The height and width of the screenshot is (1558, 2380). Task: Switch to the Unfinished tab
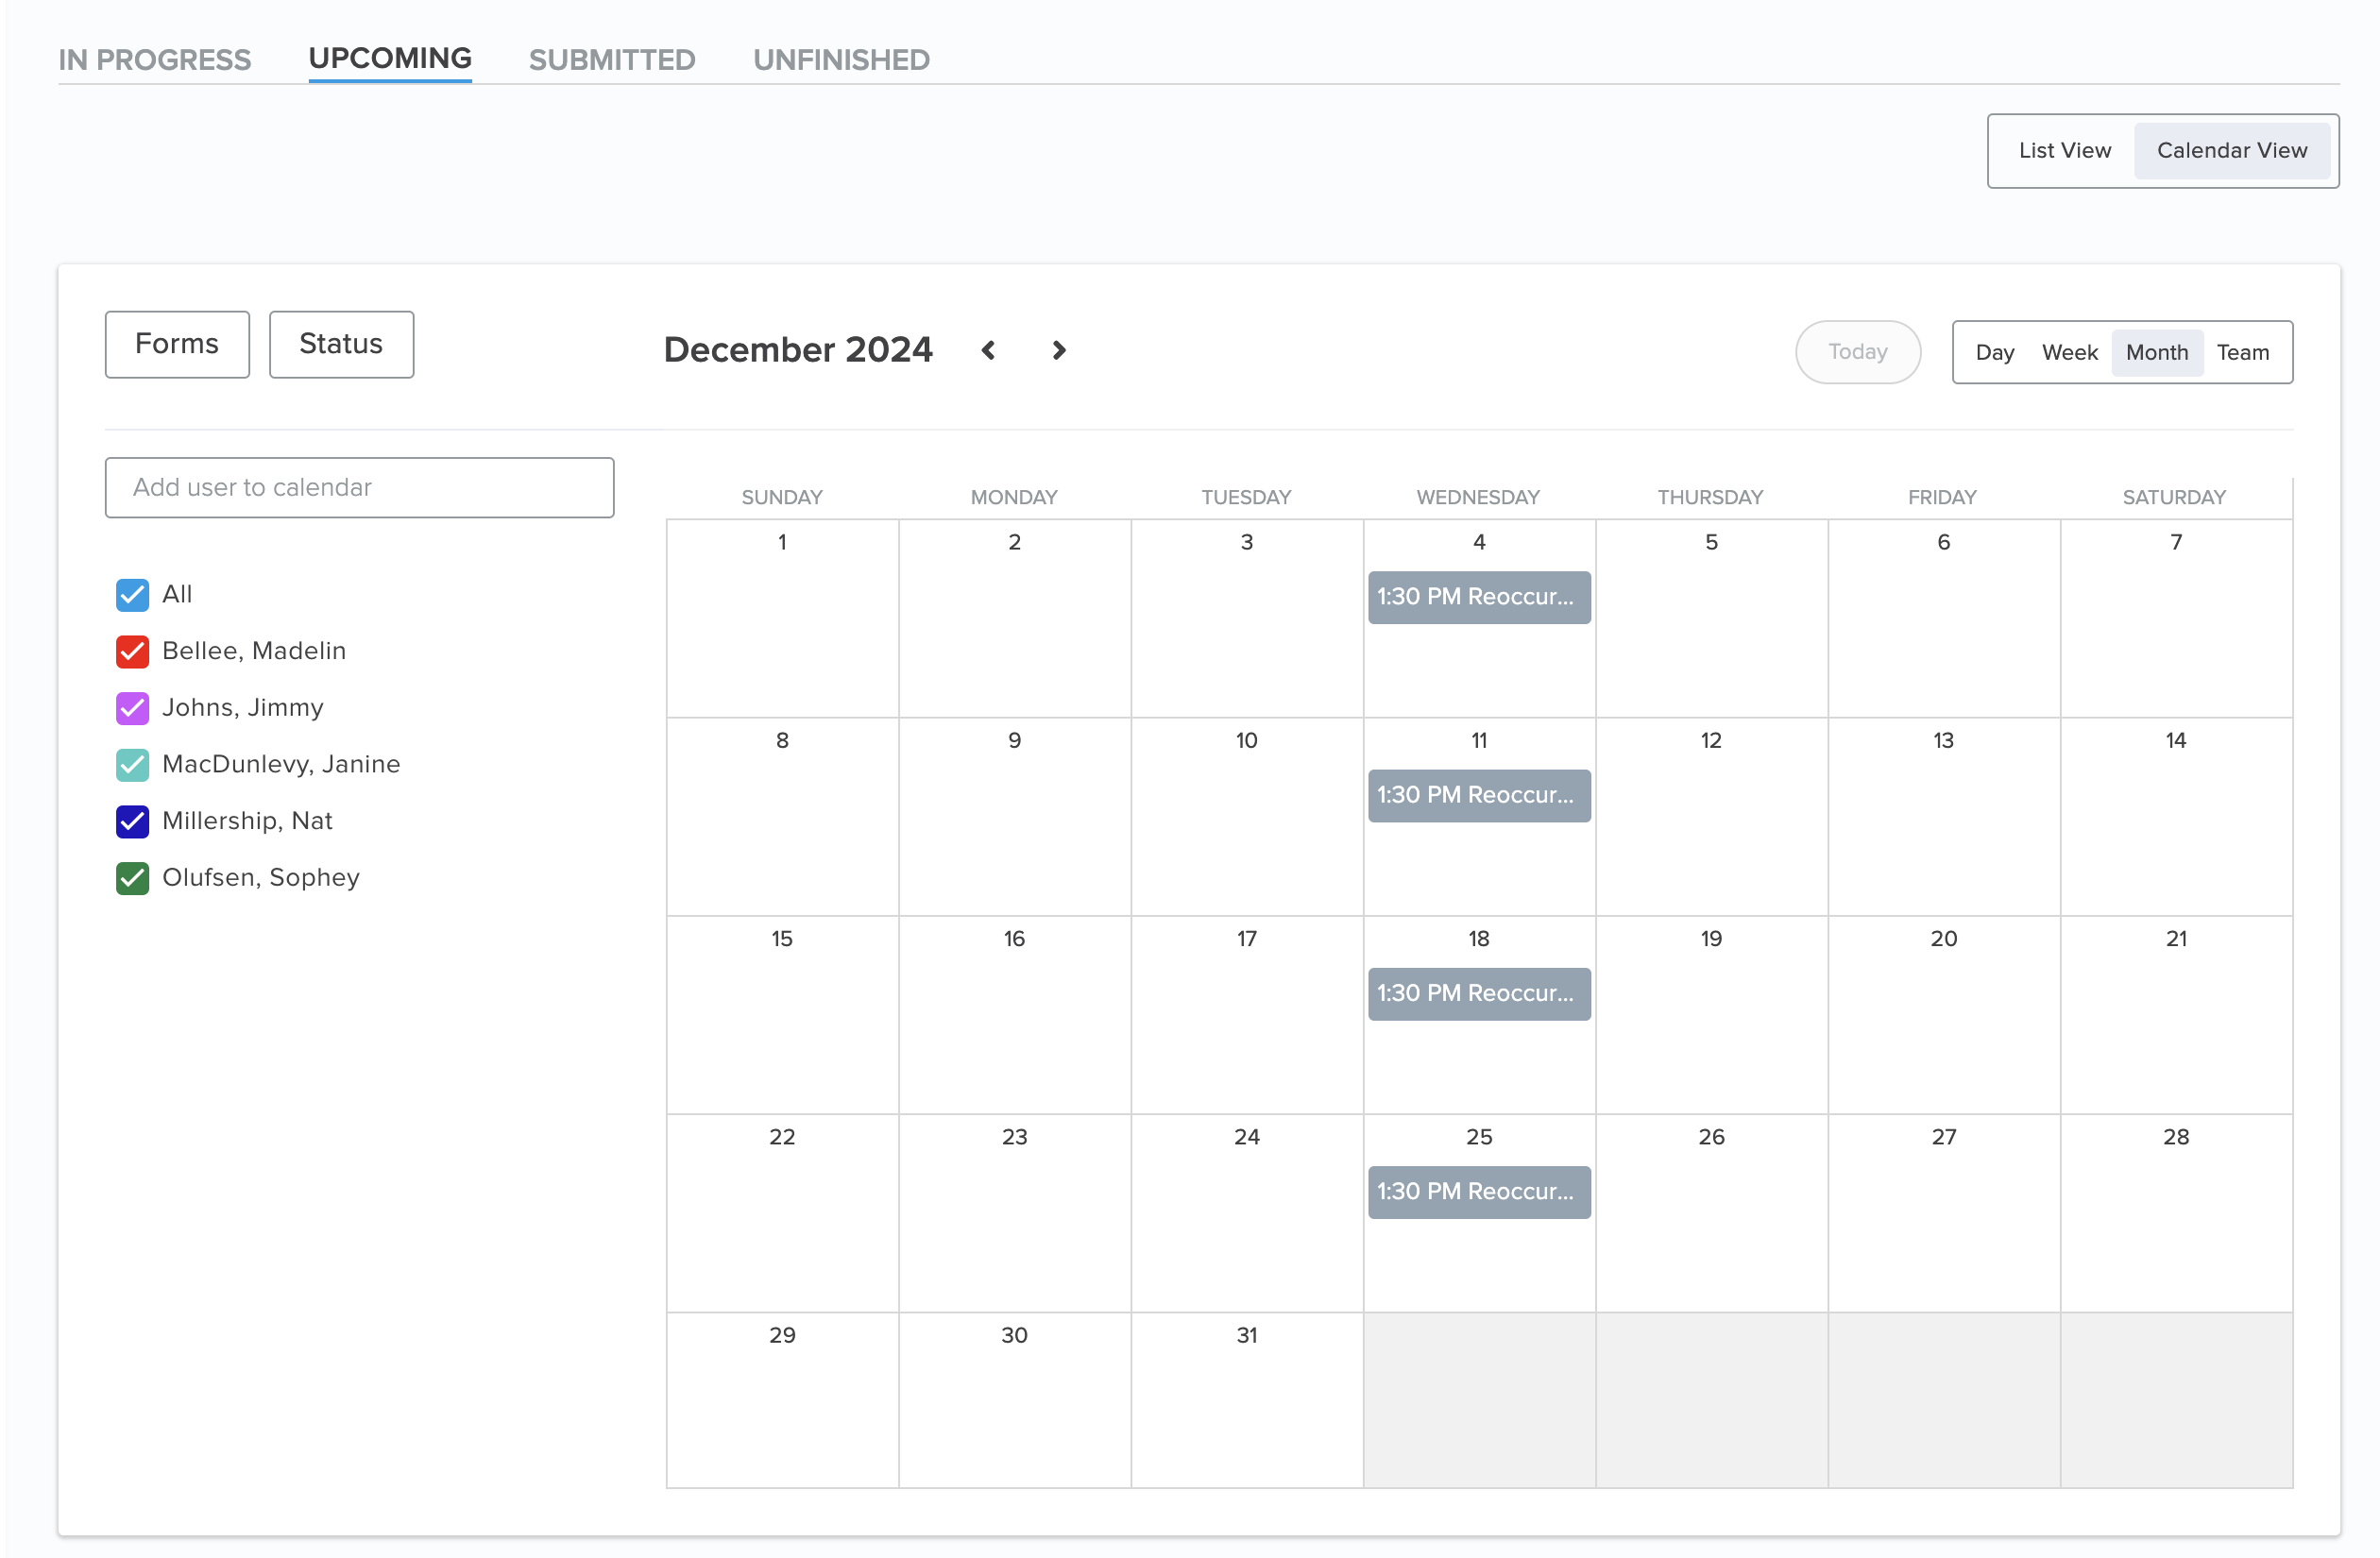pyautogui.click(x=841, y=60)
